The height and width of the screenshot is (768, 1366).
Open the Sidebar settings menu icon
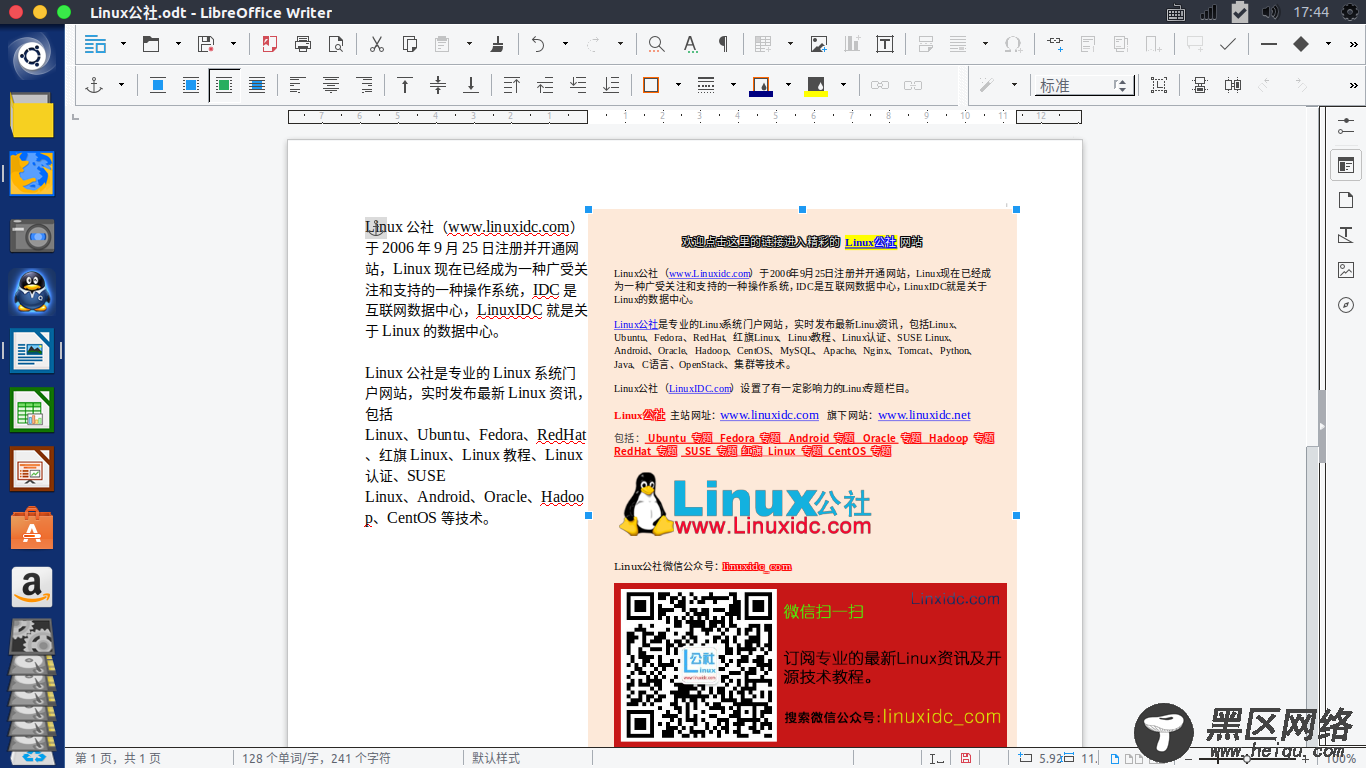(1346, 127)
